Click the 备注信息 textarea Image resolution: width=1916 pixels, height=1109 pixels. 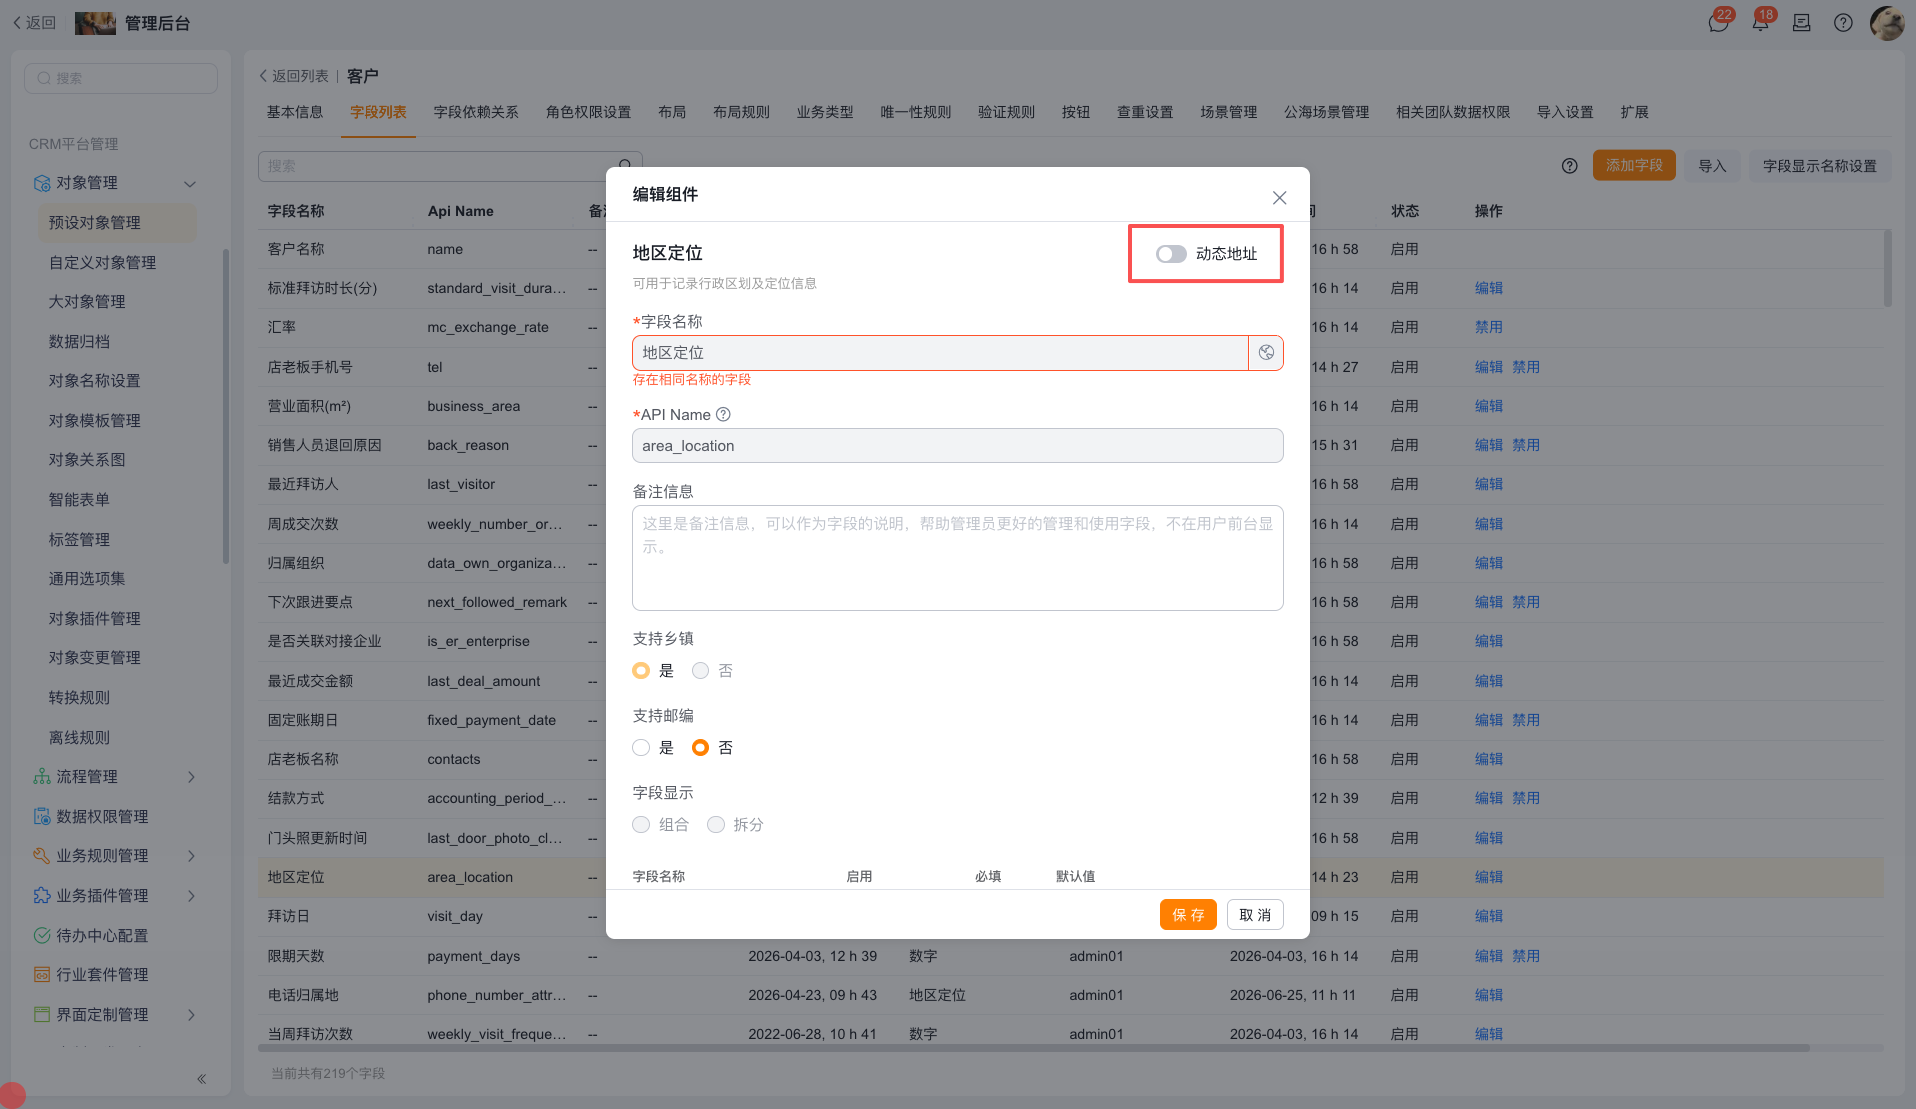point(957,558)
